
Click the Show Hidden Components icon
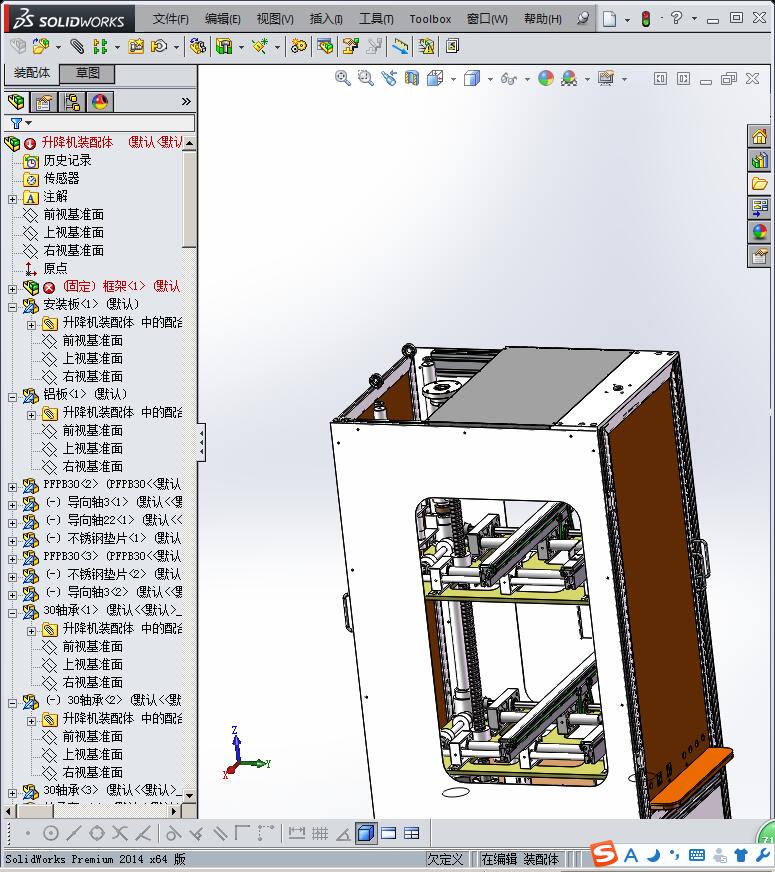coord(197,46)
